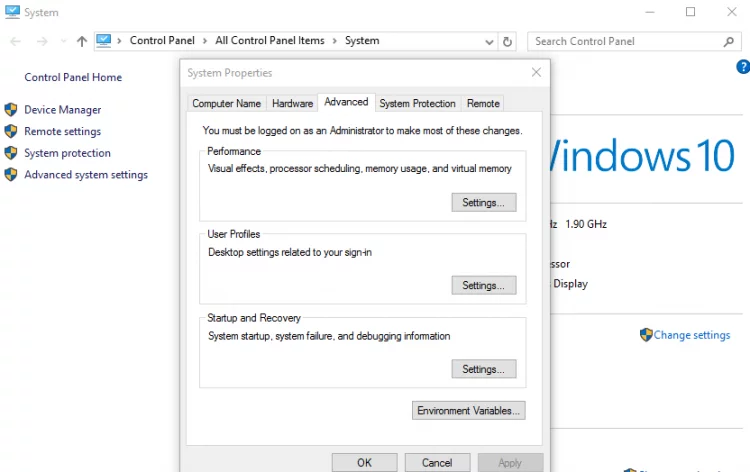
Task: Click the Back navigation arrow
Action: coord(15,42)
